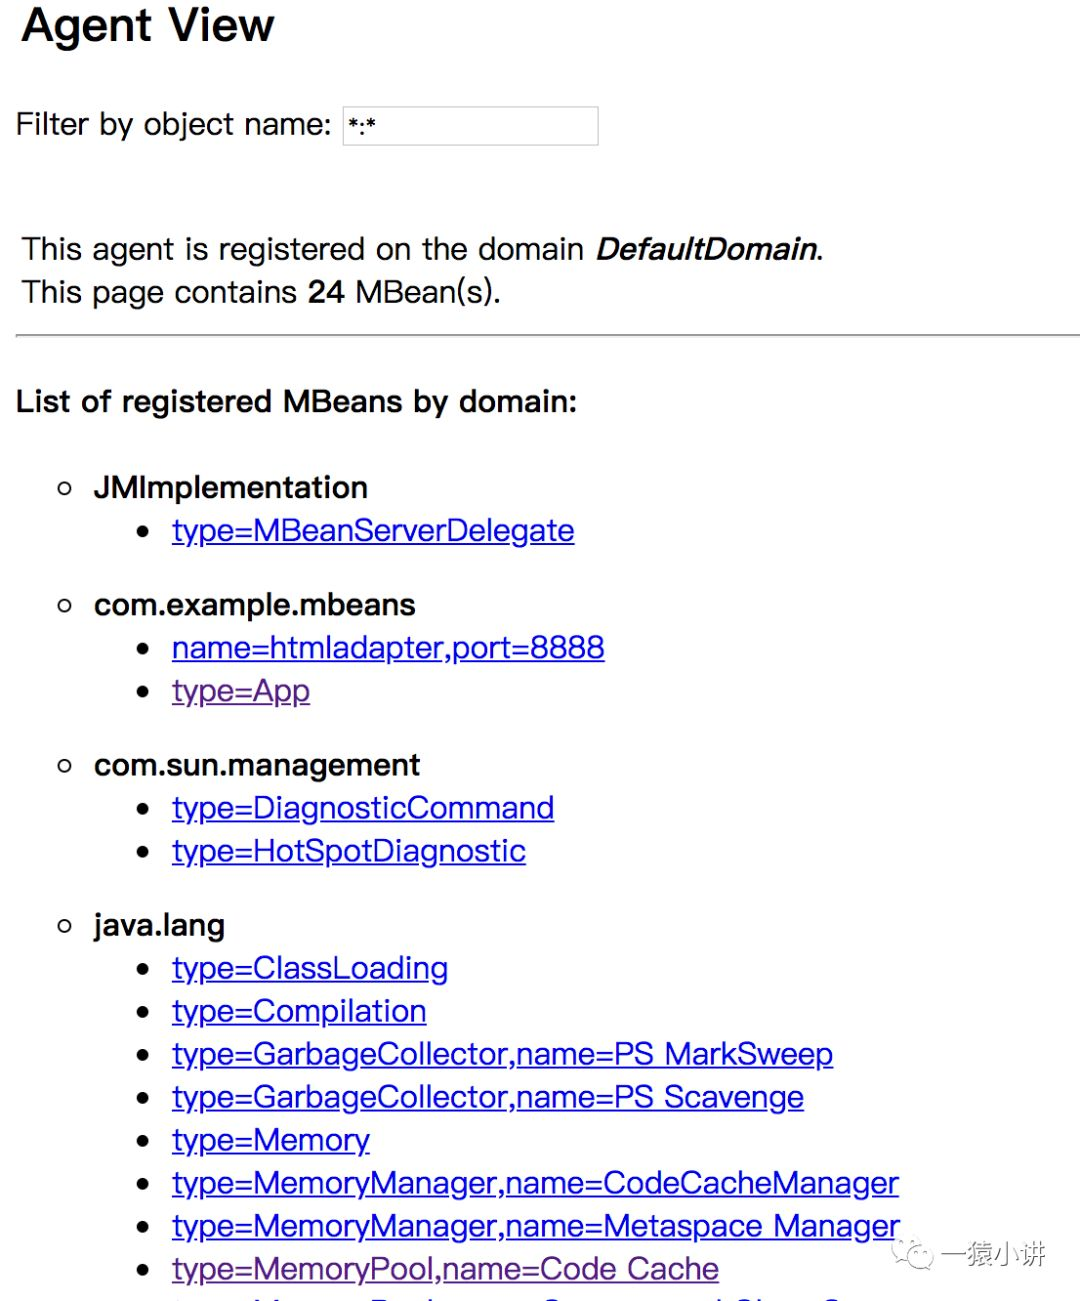Viewport: 1080px width, 1301px height.
Task: Click the object name filter field
Action: click(x=470, y=126)
